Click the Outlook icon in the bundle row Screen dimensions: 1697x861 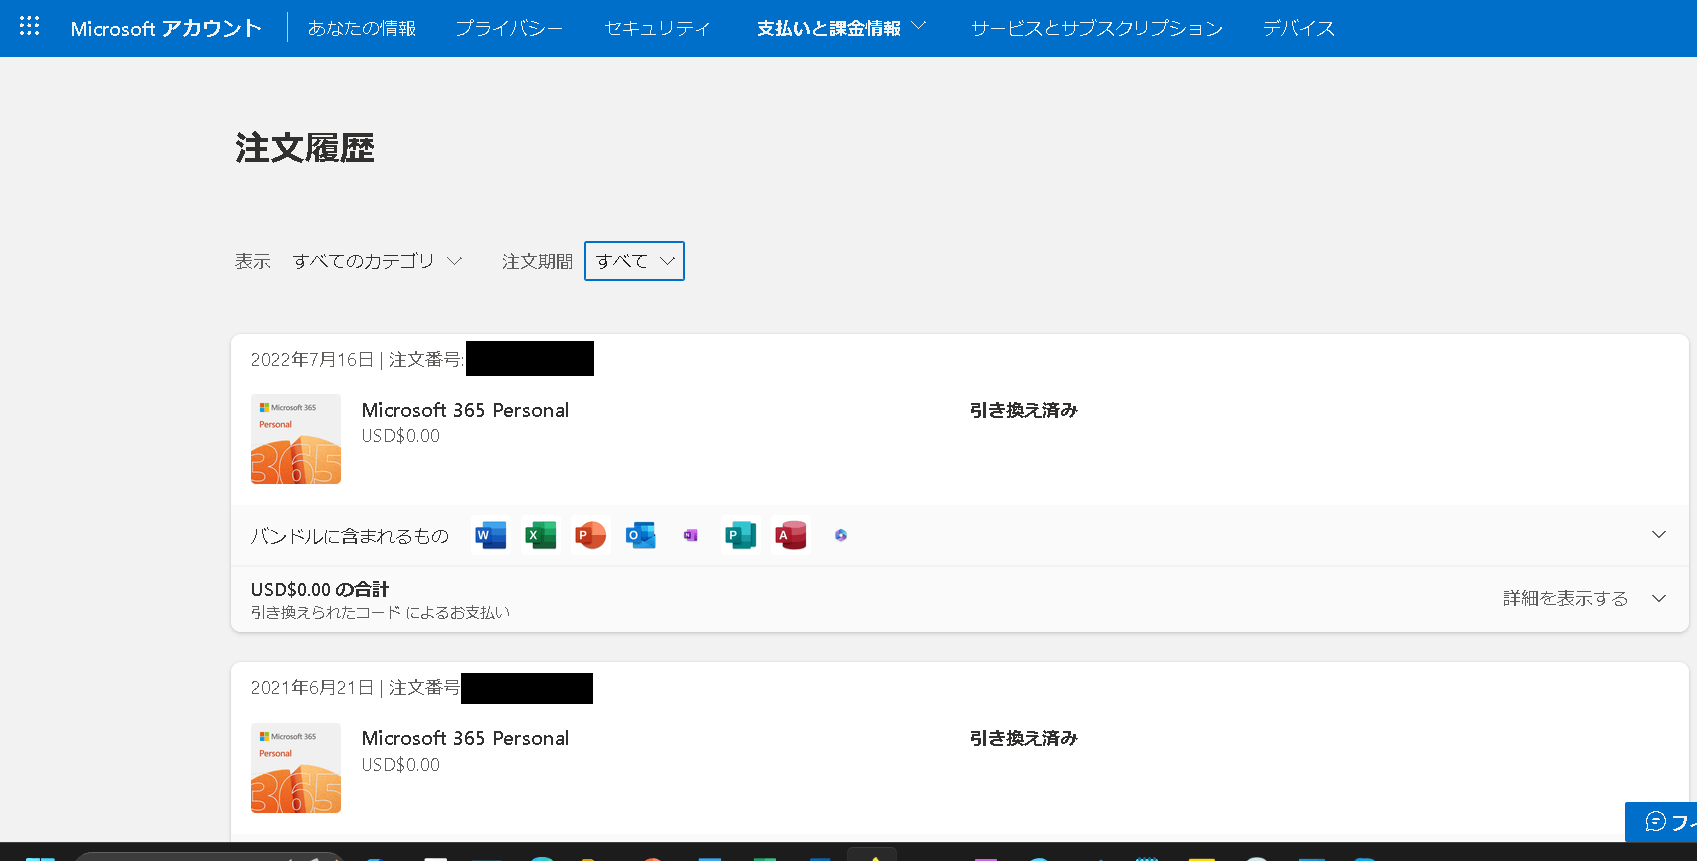640,535
